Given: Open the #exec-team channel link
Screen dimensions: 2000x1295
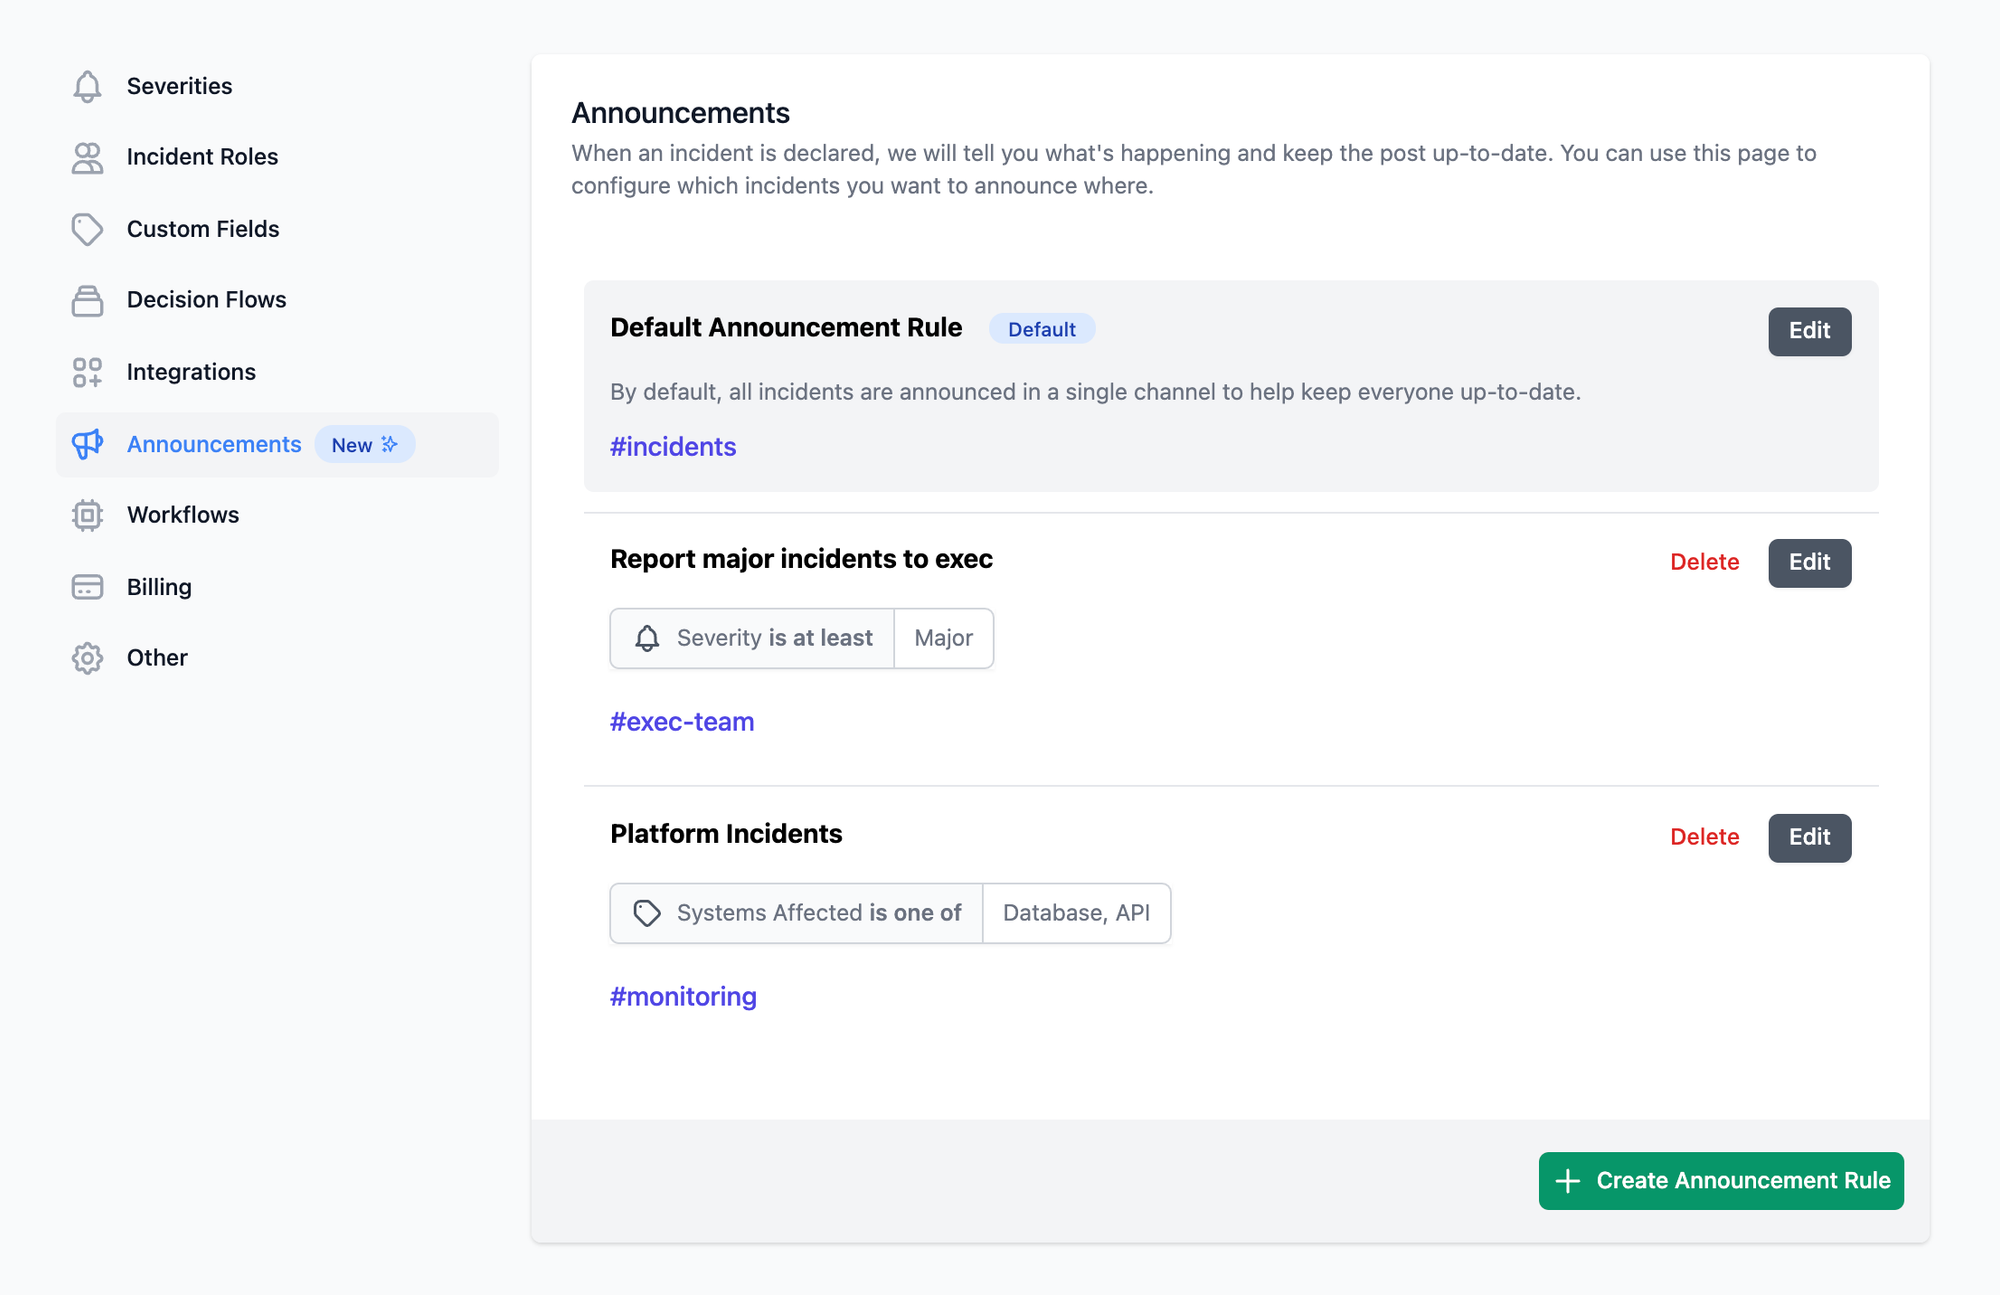Looking at the screenshot, I should pyautogui.click(x=682, y=722).
